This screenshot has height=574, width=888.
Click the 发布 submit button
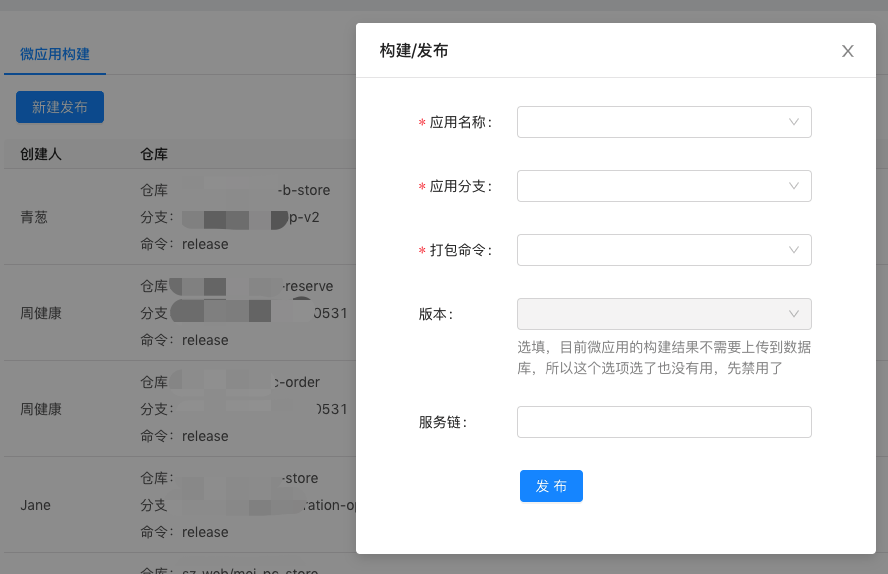[x=551, y=486]
